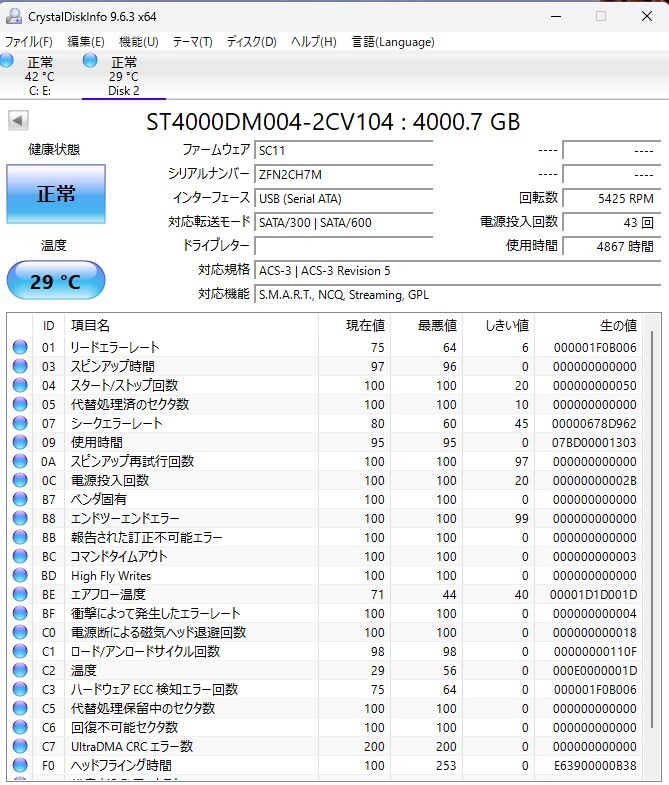
Task: Open the テーマ(T) menu
Action: click(x=192, y=42)
